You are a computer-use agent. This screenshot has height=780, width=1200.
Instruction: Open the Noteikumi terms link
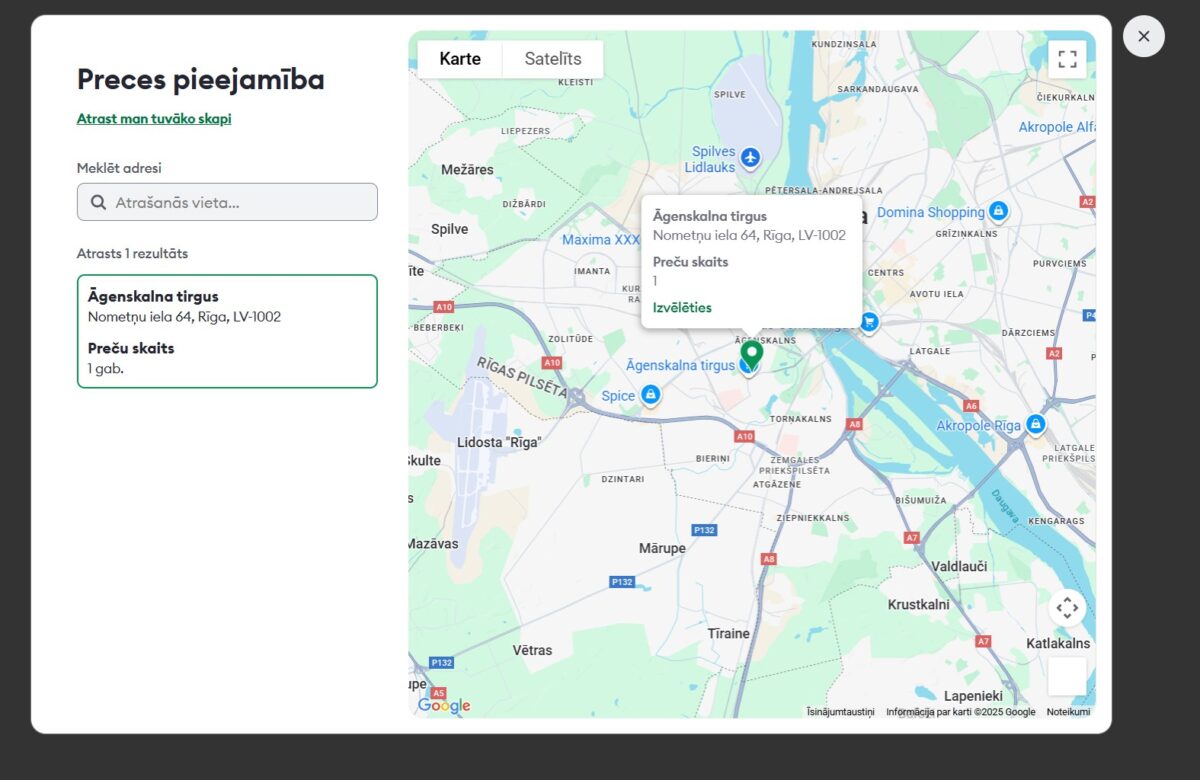(1068, 712)
